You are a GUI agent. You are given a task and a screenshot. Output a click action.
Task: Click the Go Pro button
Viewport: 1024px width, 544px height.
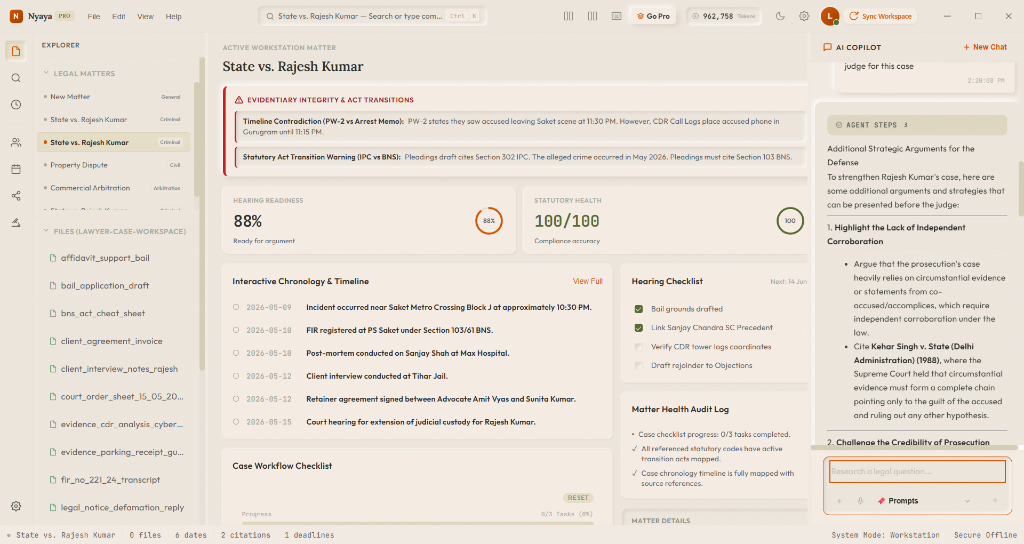coord(653,16)
